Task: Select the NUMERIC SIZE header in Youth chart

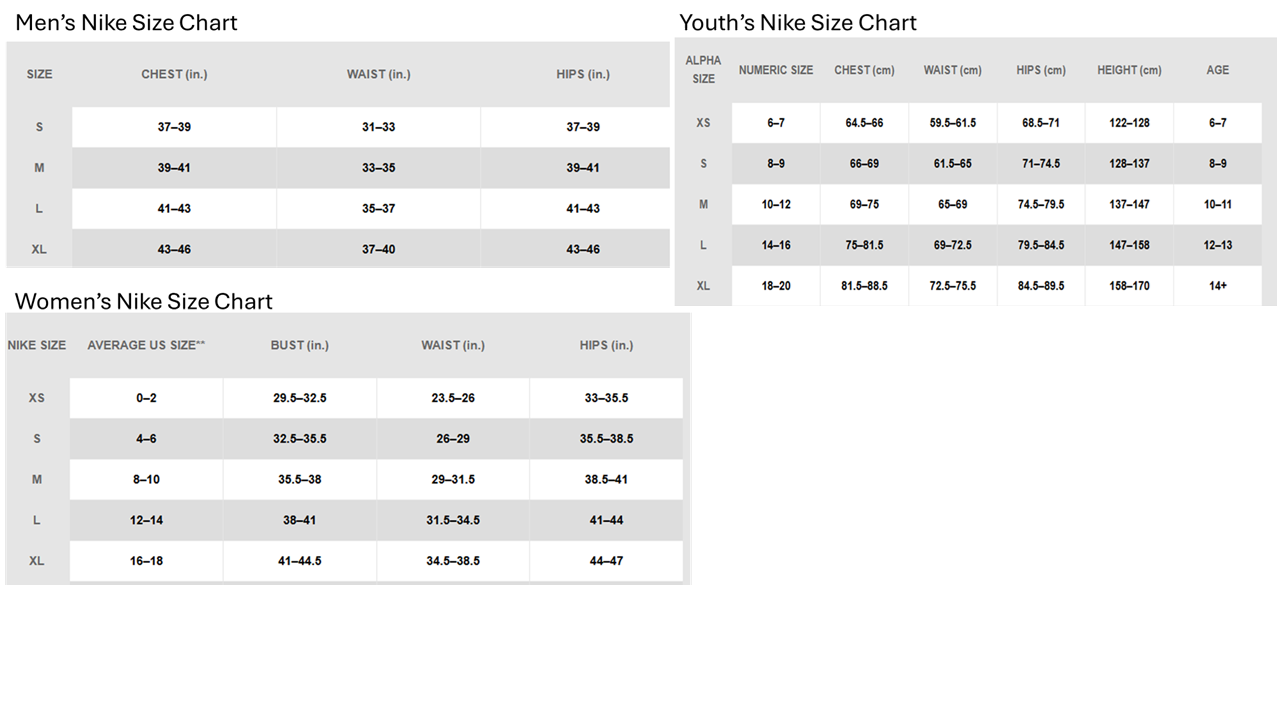Action: tap(776, 70)
